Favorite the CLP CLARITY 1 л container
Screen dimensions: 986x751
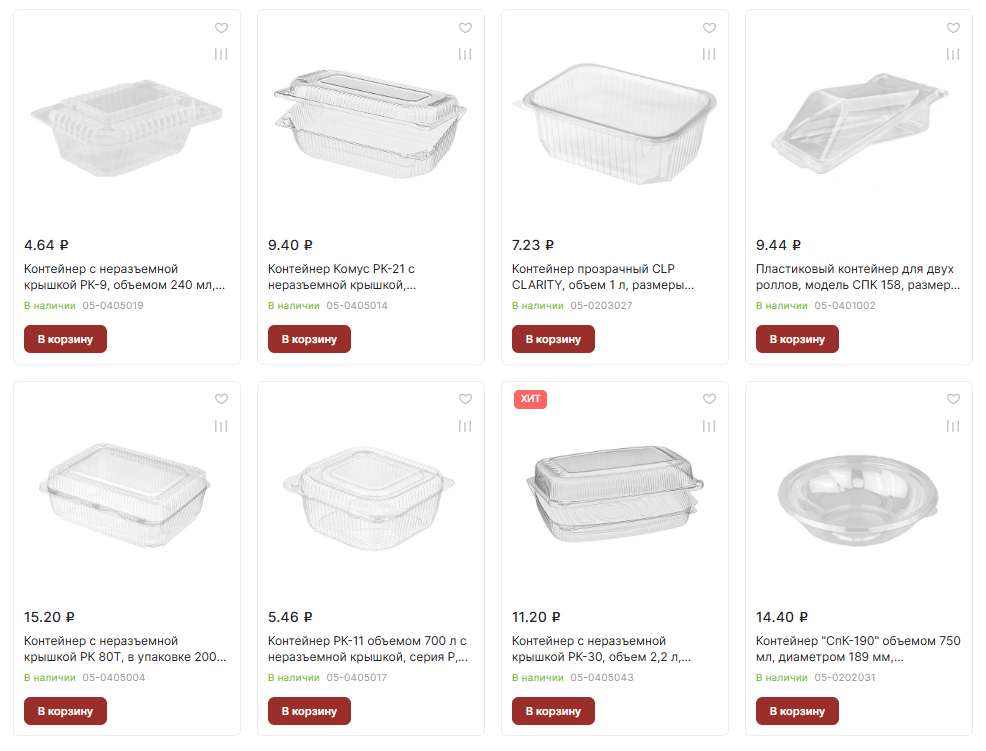[709, 28]
